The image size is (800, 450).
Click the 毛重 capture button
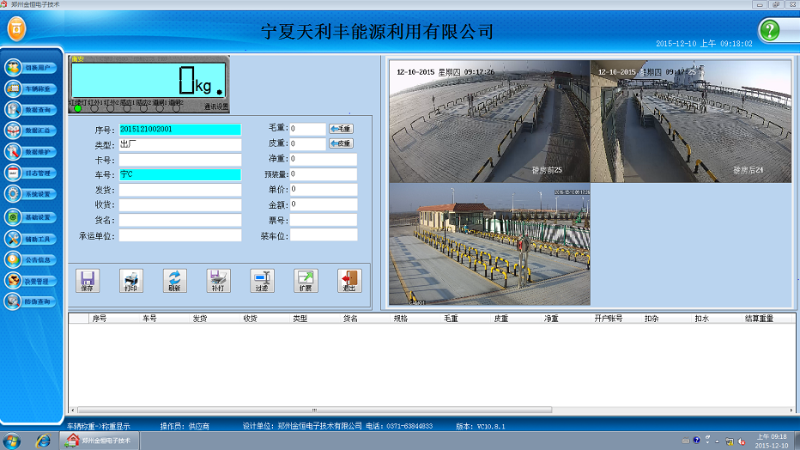click(341, 129)
